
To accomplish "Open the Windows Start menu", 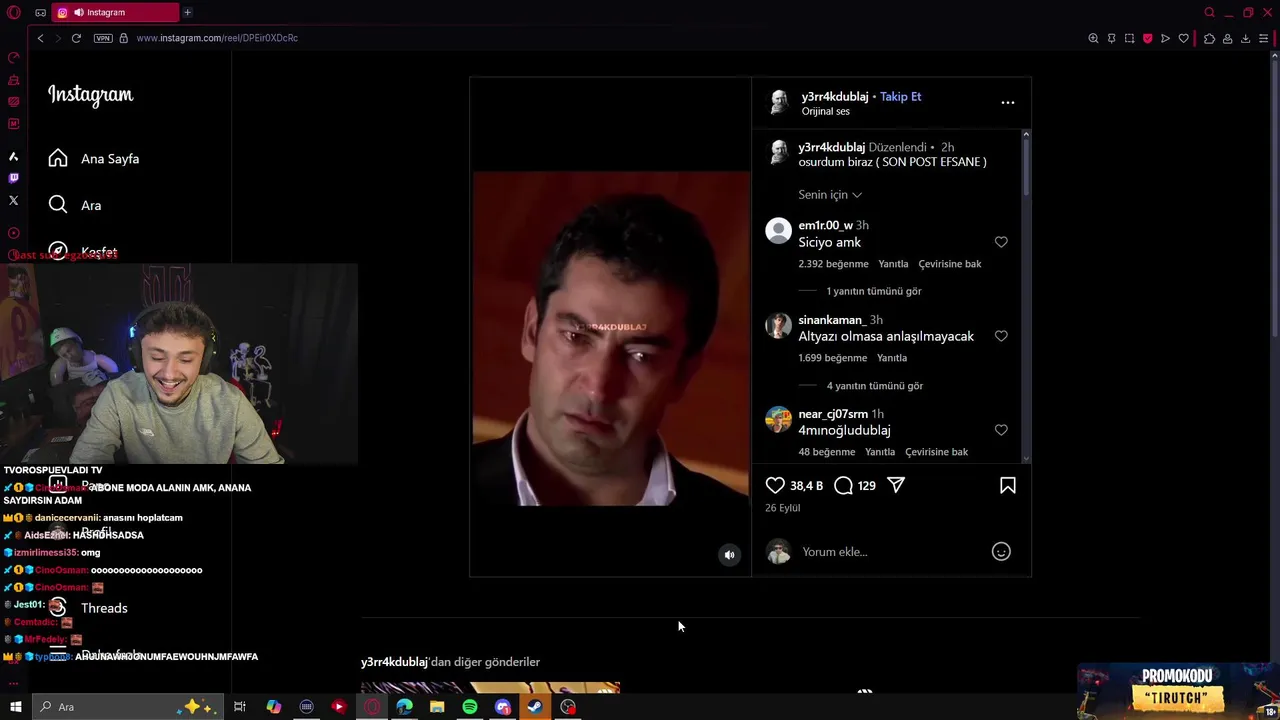I will pos(15,707).
